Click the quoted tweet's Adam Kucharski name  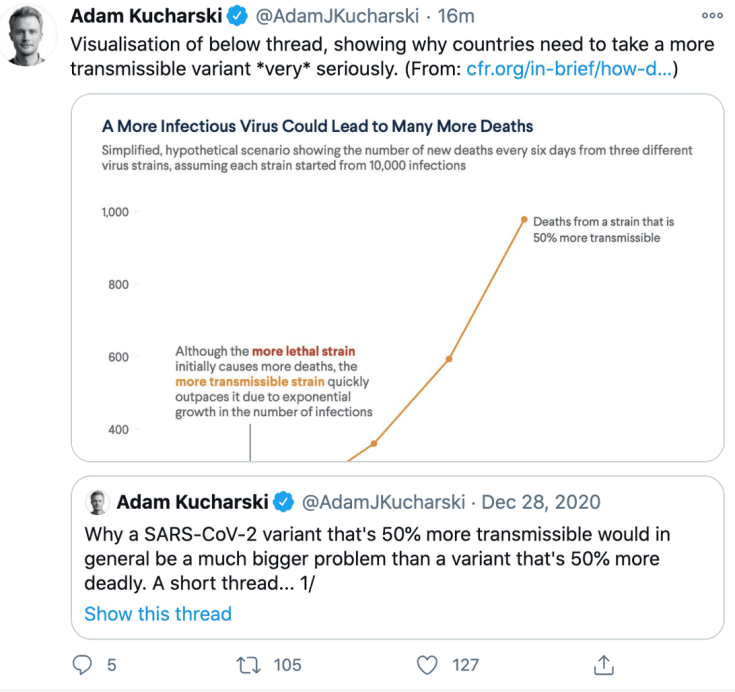194,501
